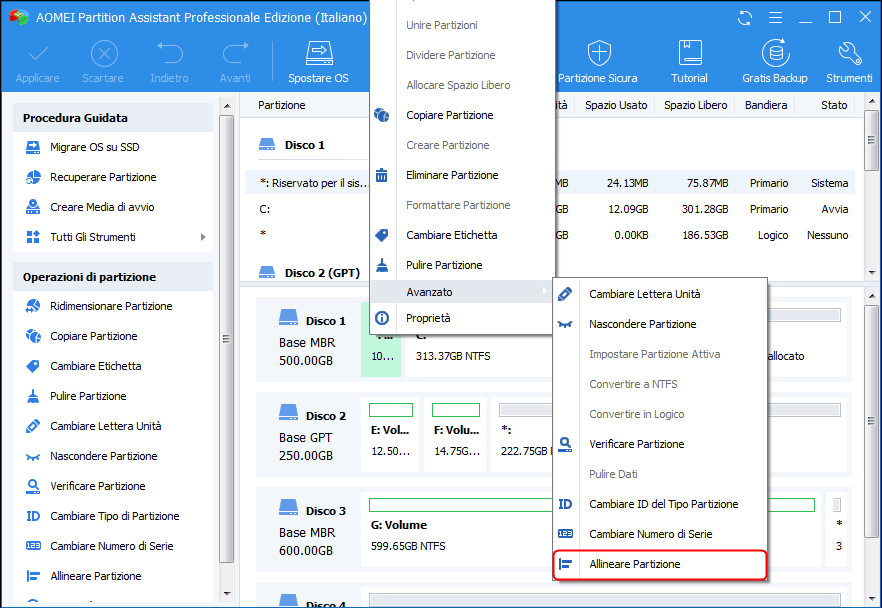Choose Copiare Partizione from context menu
This screenshot has height=608, width=882.
[449, 115]
